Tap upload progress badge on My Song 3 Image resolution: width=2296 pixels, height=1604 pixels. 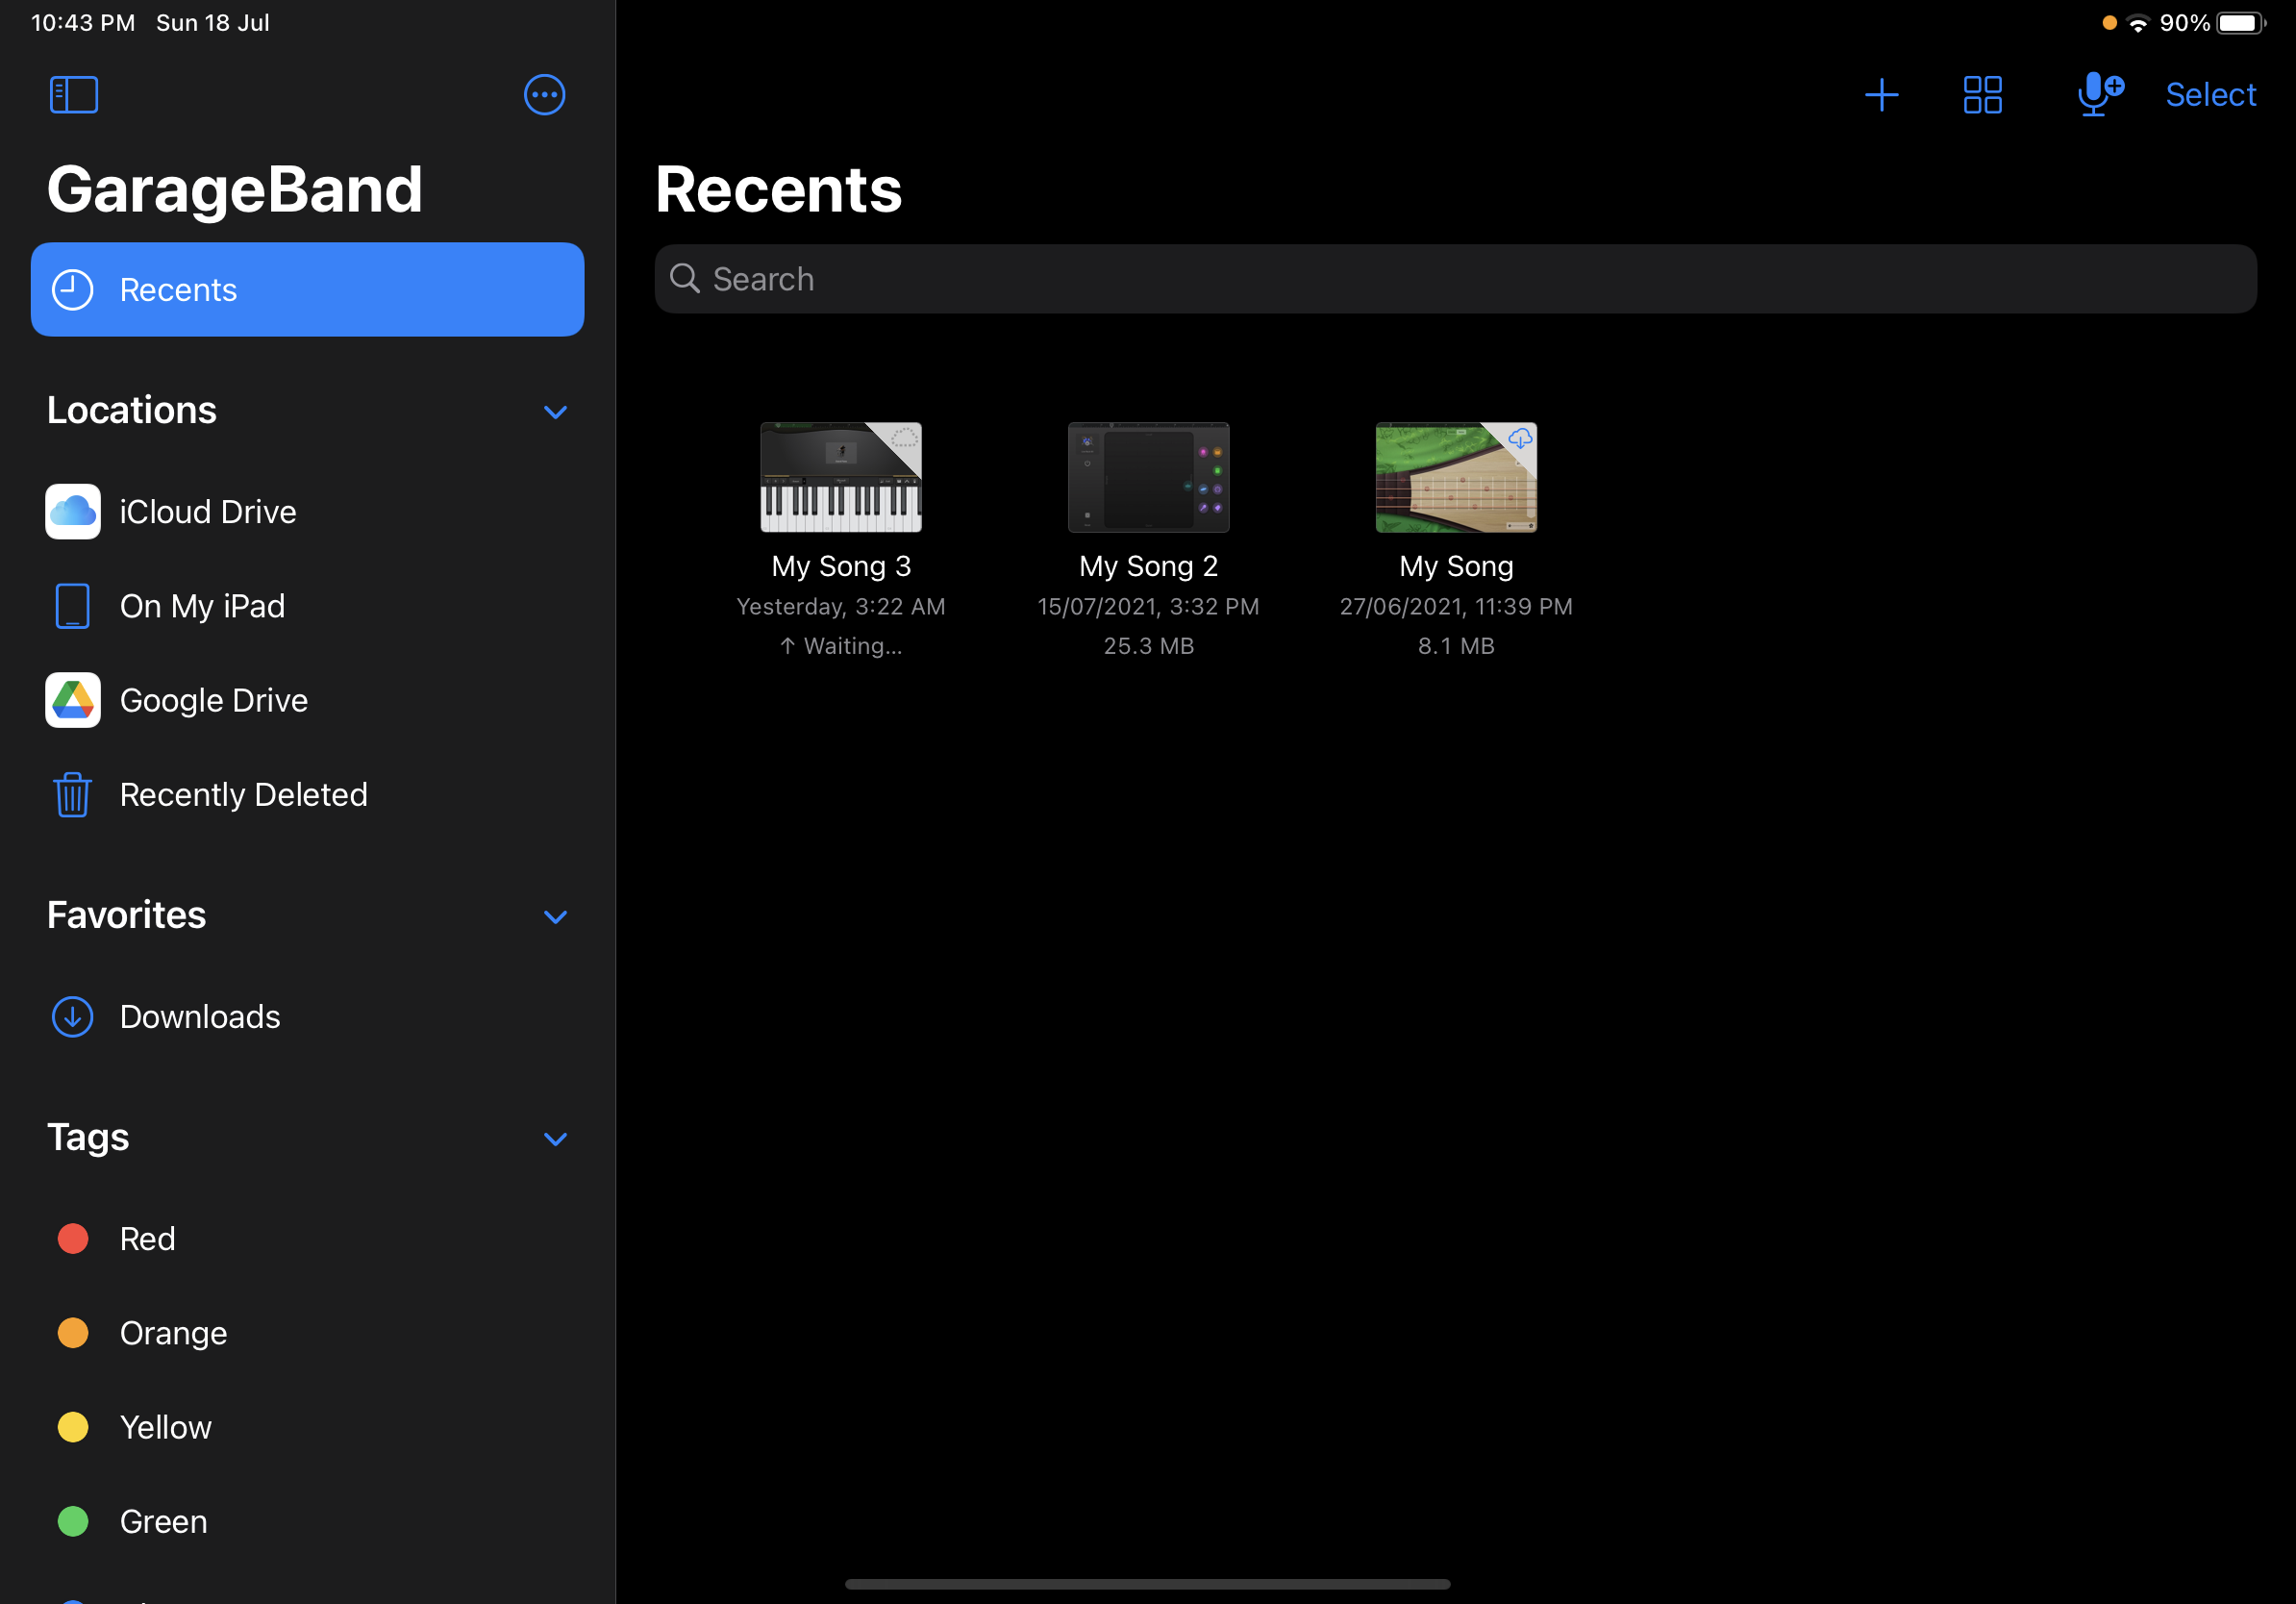(x=904, y=437)
